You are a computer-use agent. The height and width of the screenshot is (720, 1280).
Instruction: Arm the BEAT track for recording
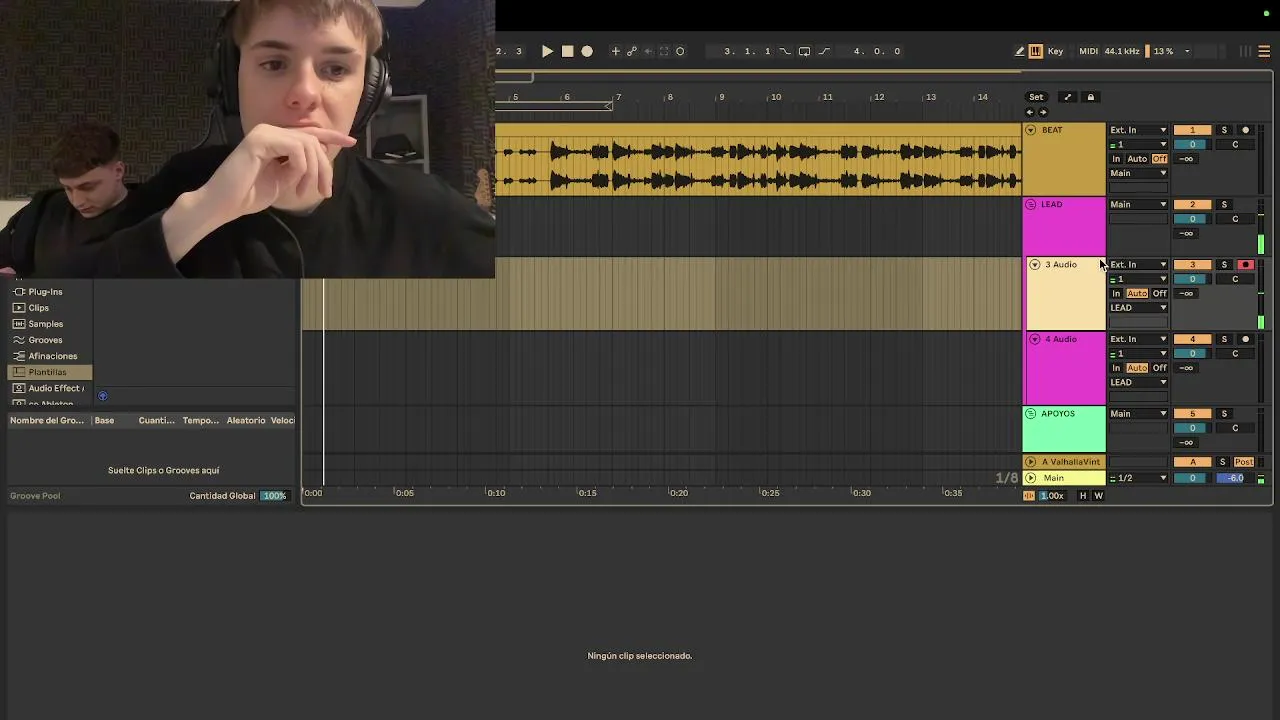pos(1245,130)
